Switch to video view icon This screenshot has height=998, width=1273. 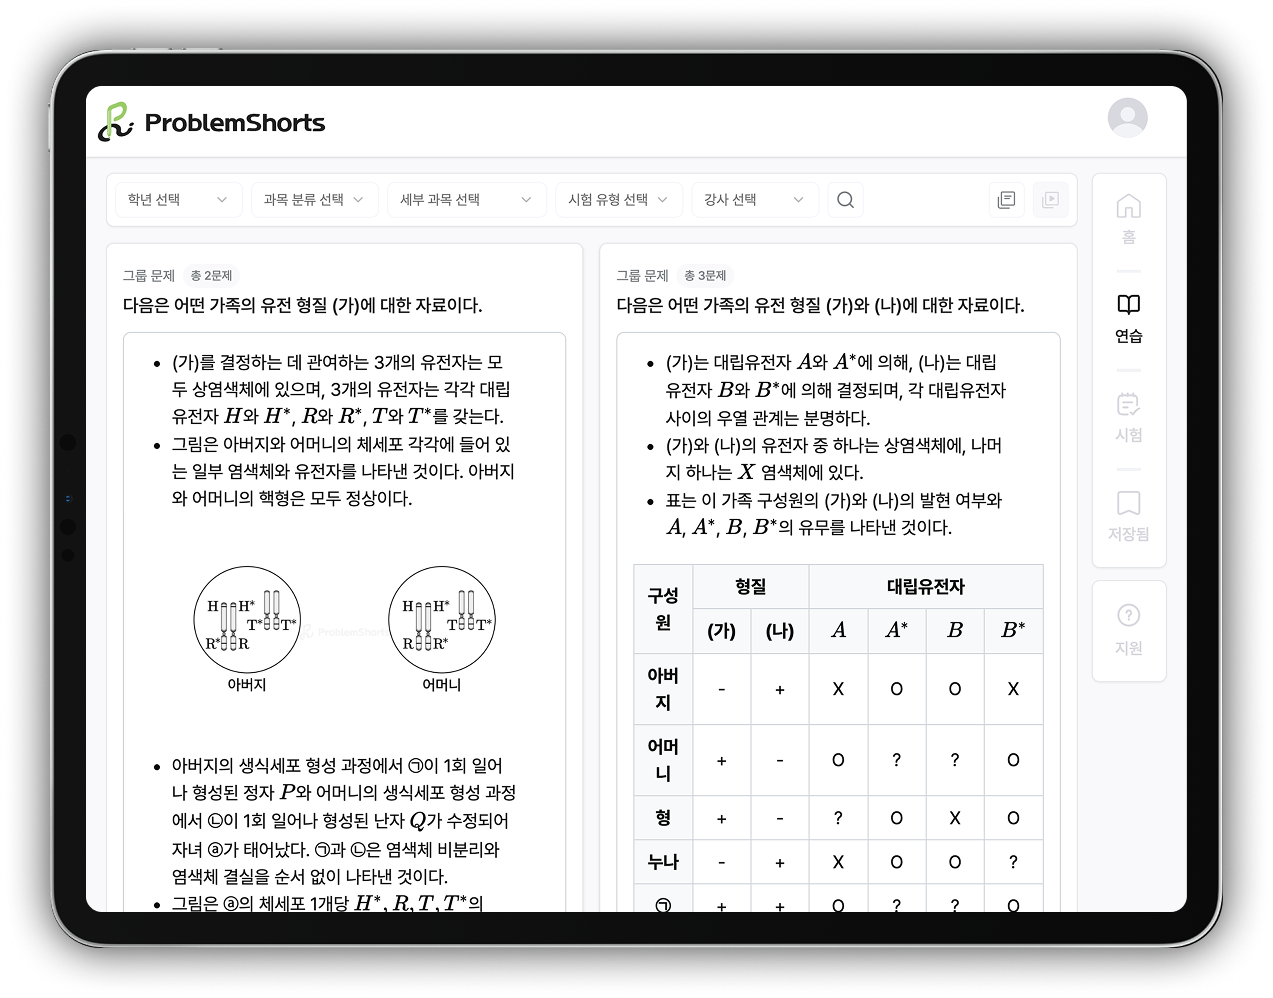[x=1050, y=200]
